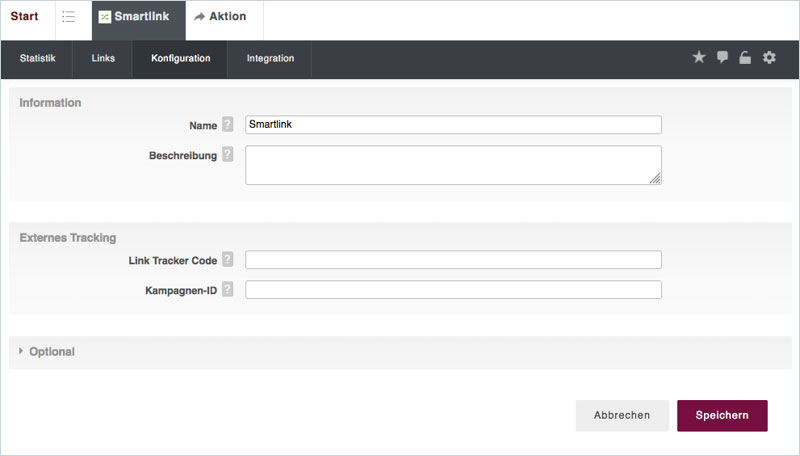800x456 pixels.
Task: Toggle the padlock lock icon
Action: [x=745, y=58]
